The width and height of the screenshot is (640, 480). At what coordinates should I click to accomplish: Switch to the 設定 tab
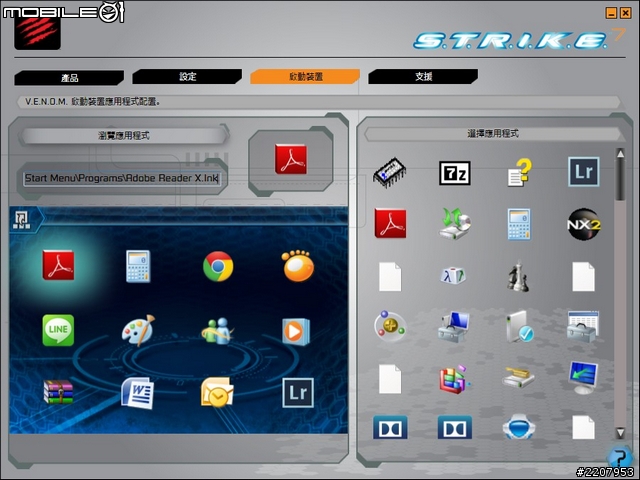click(187, 76)
